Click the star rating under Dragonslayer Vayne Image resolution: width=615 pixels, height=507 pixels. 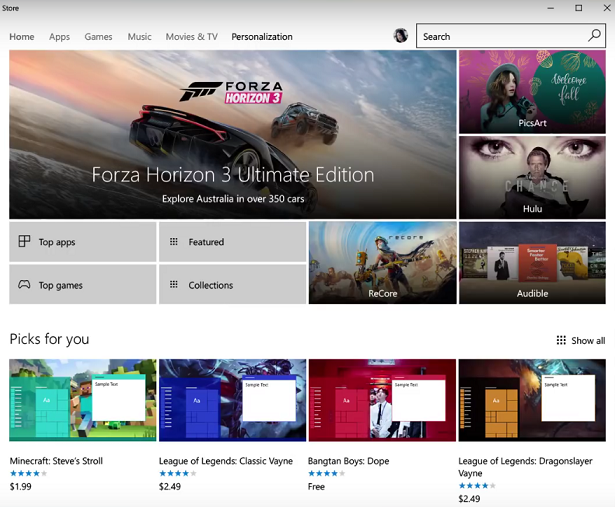click(x=477, y=486)
